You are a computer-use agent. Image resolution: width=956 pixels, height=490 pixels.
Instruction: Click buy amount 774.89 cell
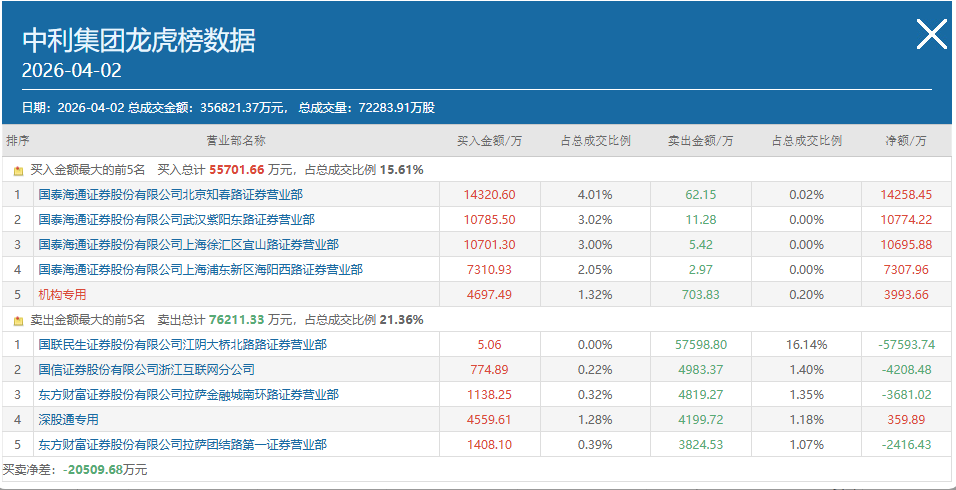click(x=490, y=370)
